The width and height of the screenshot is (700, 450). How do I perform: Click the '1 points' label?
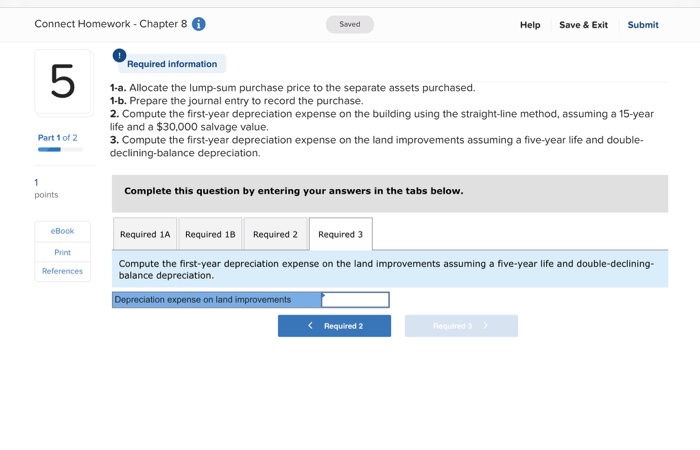[x=46, y=188]
